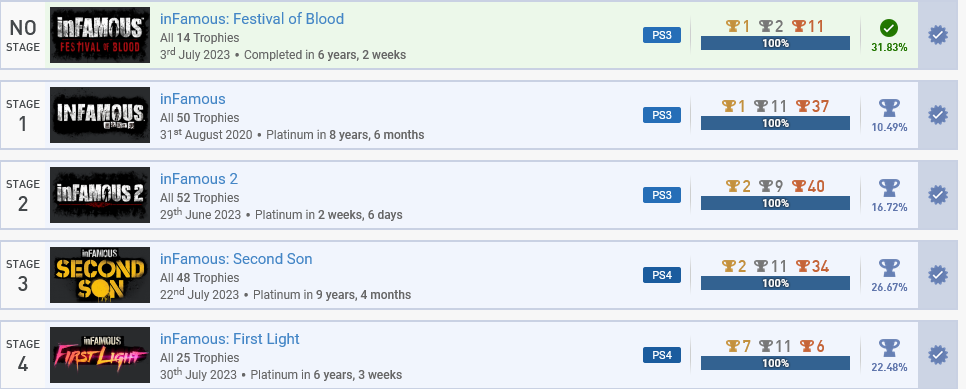Click platinum trophy icon showing 26.67%

click(889, 268)
